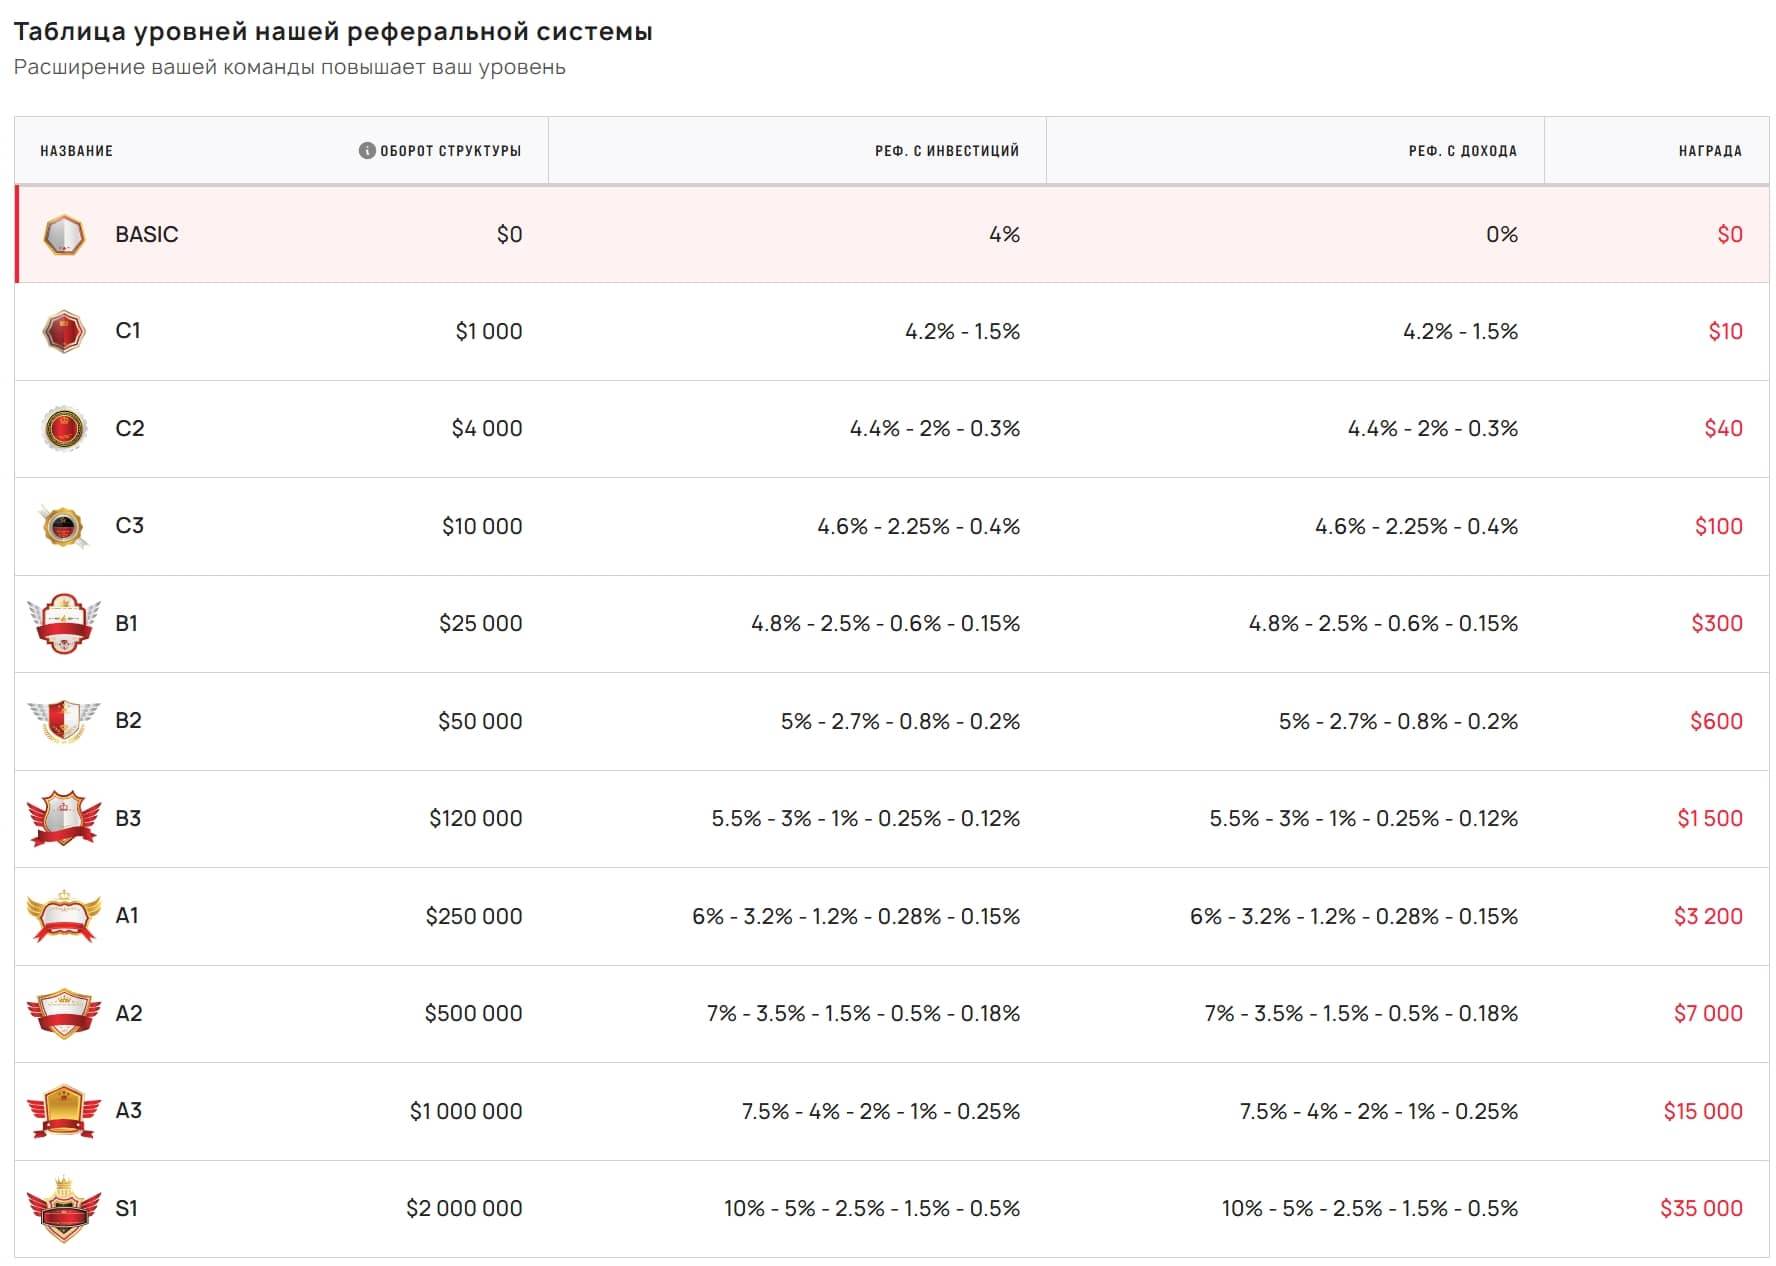Click the C3 level badge icon
This screenshot has height=1266, width=1776.
(63, 527)
